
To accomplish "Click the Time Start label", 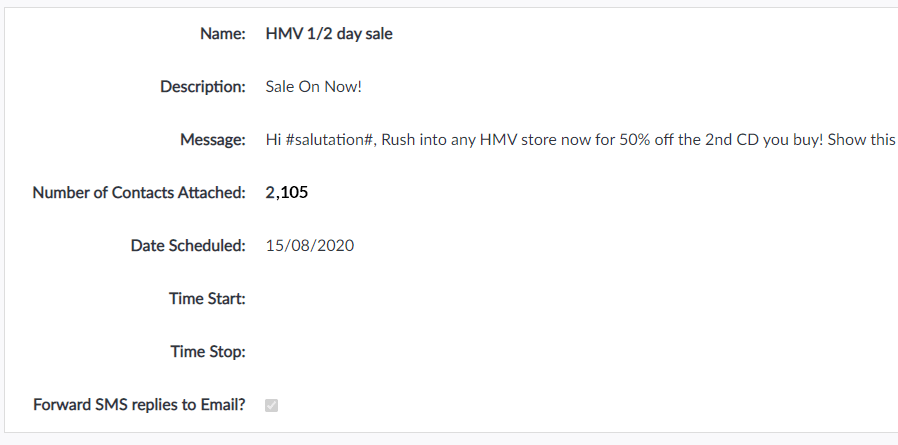I will tap(208, 299).
